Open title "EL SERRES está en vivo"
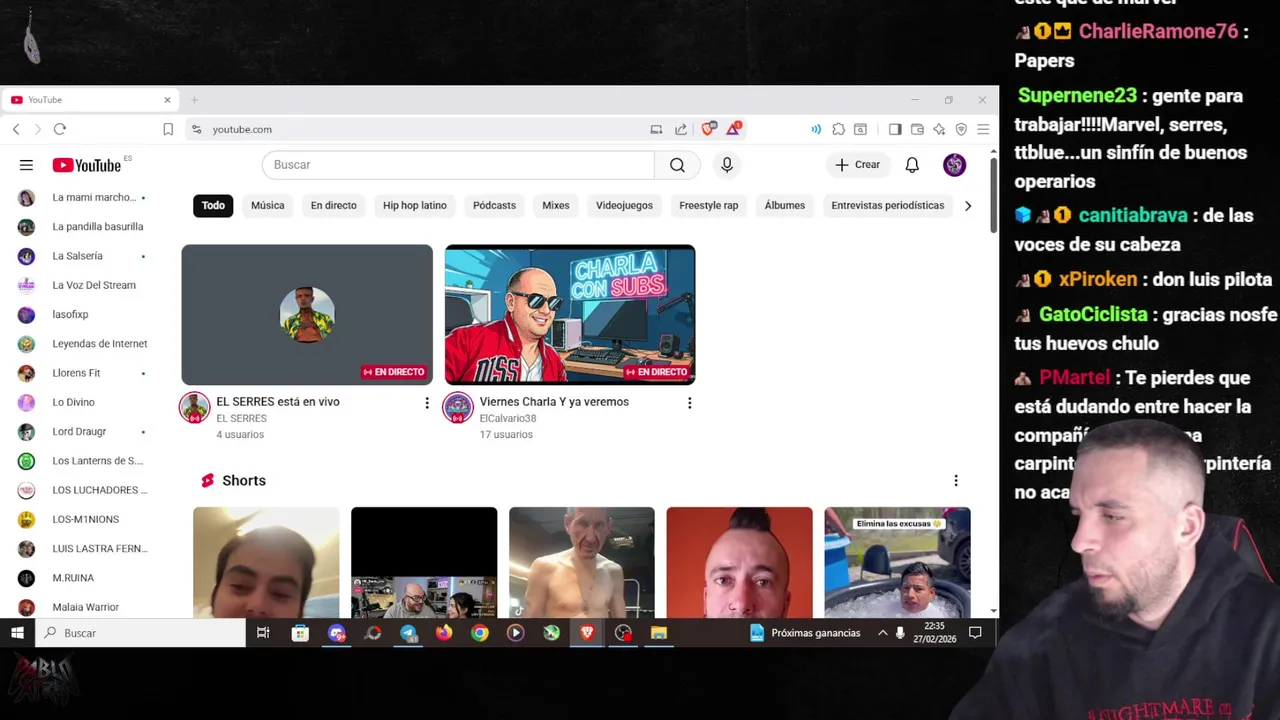Image resolution: width=1280 pixels, height=720 pixels. [x=278, y=402]
